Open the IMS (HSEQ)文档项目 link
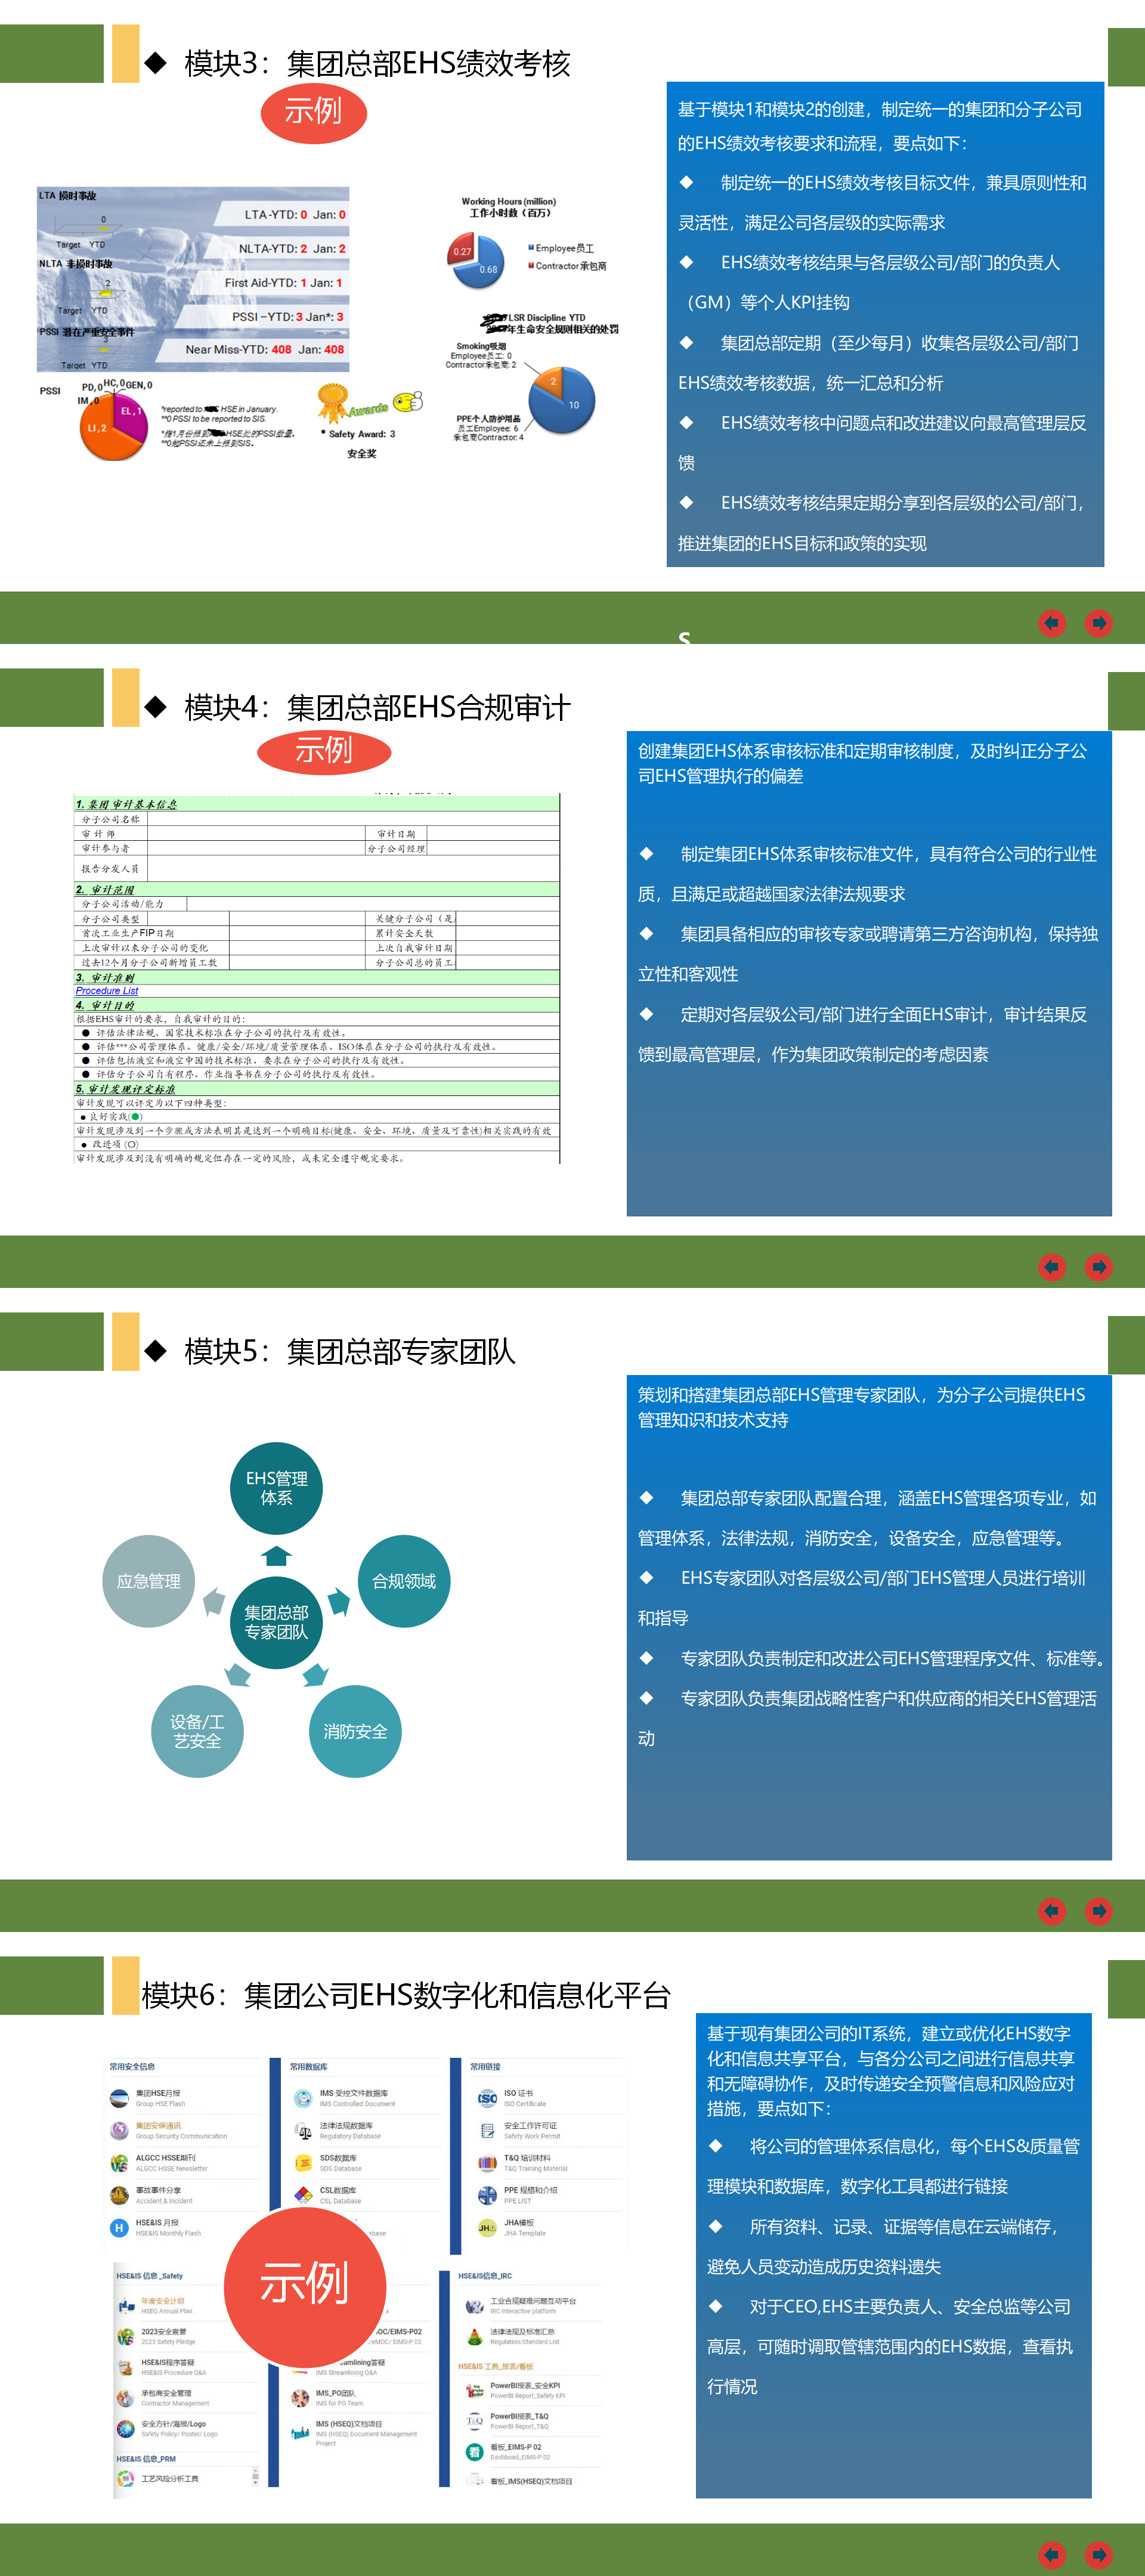The width and height of the screenshot is (1145, 2576). (x=349, y=2425)
